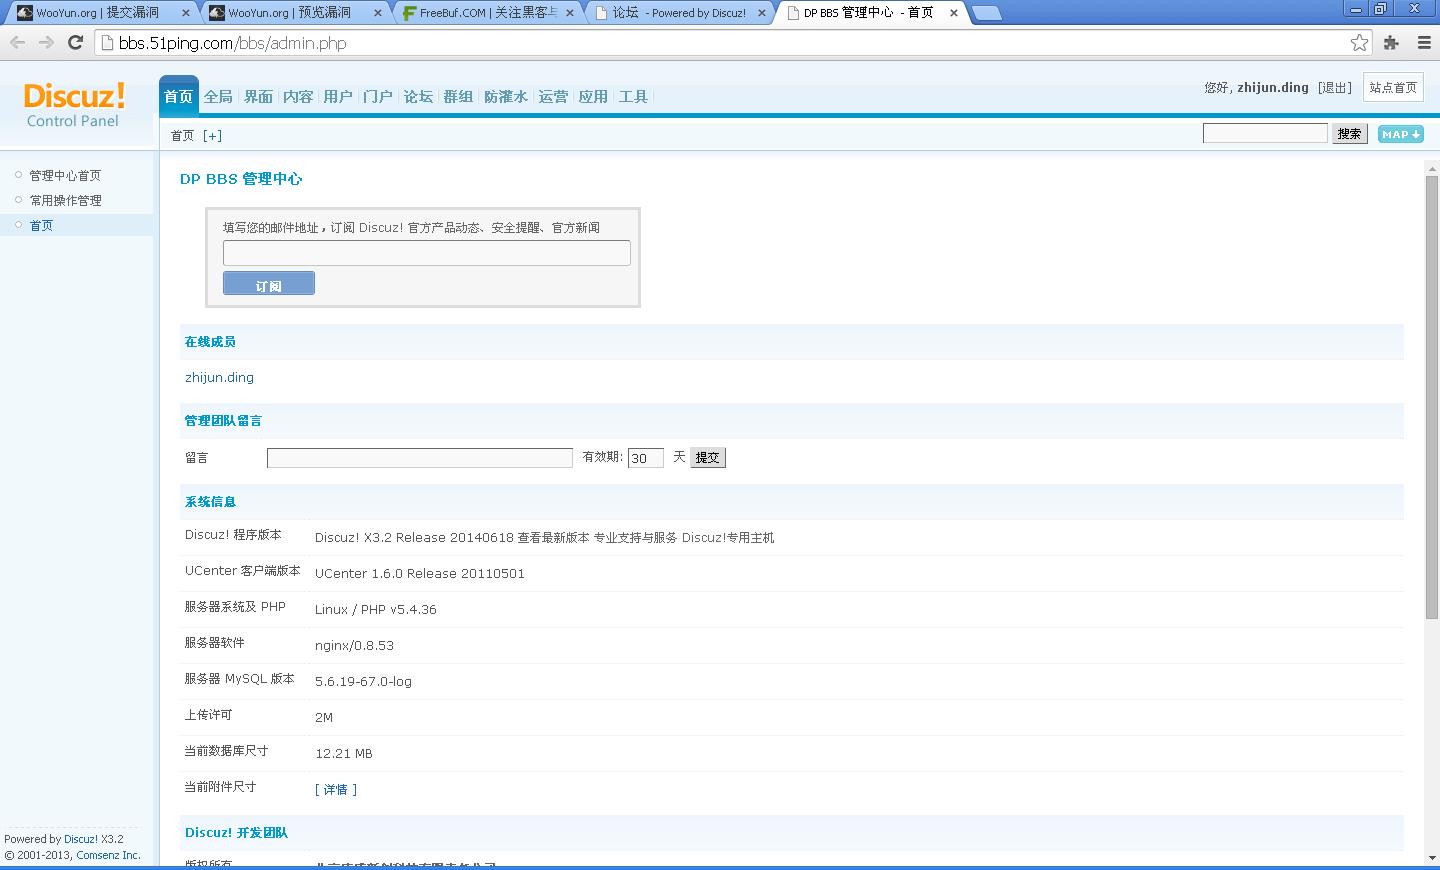
Task: Open the Chrome menu icon
Action: pos(1424,42)
